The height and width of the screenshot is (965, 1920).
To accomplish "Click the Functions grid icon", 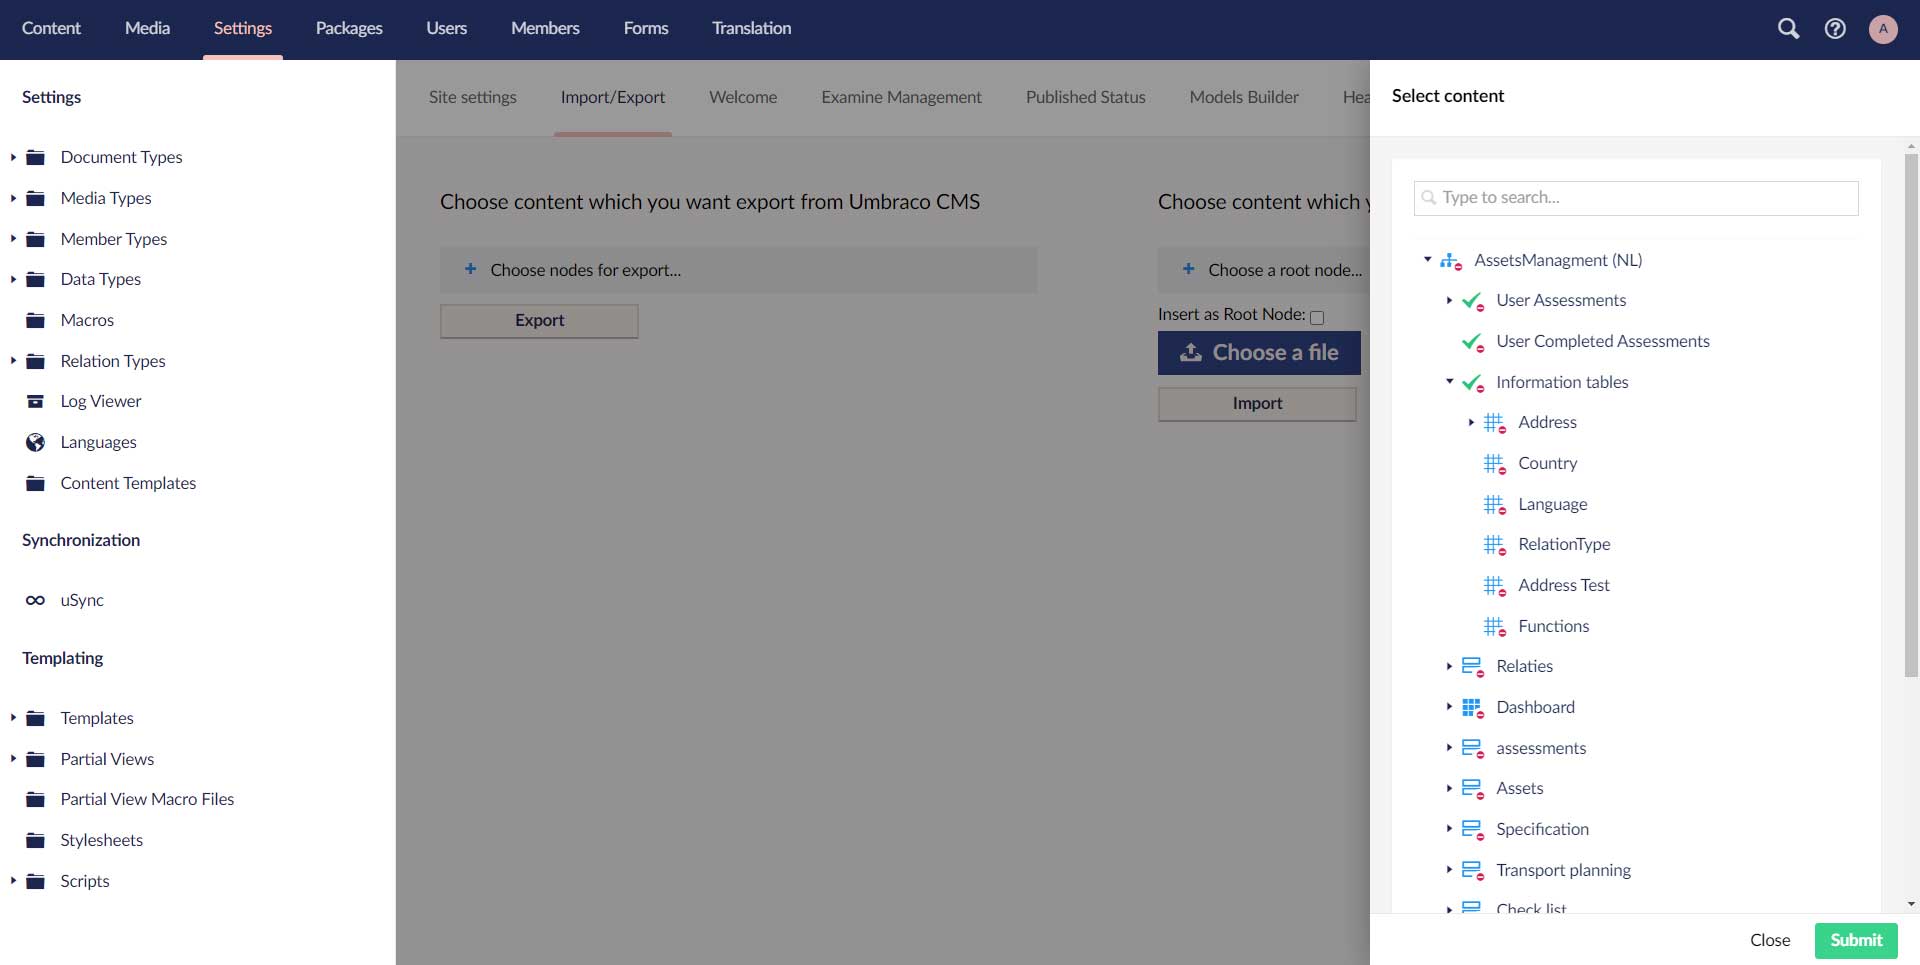I will pos(1495,627).
